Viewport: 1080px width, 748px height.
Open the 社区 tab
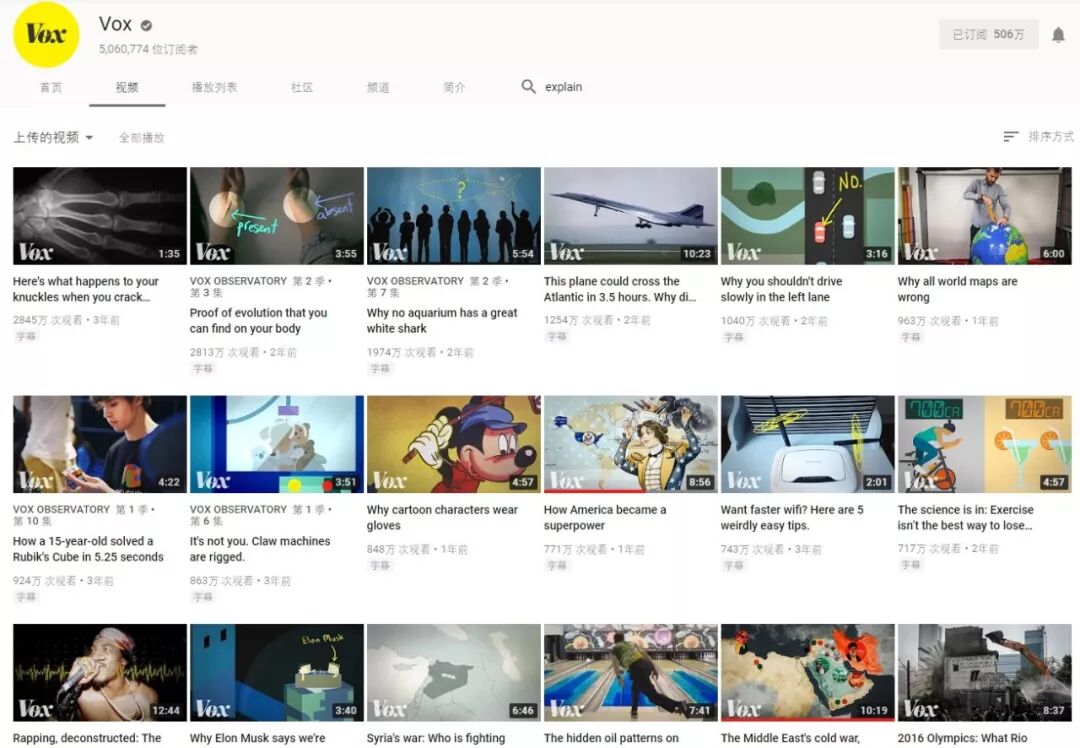point(302,87)
